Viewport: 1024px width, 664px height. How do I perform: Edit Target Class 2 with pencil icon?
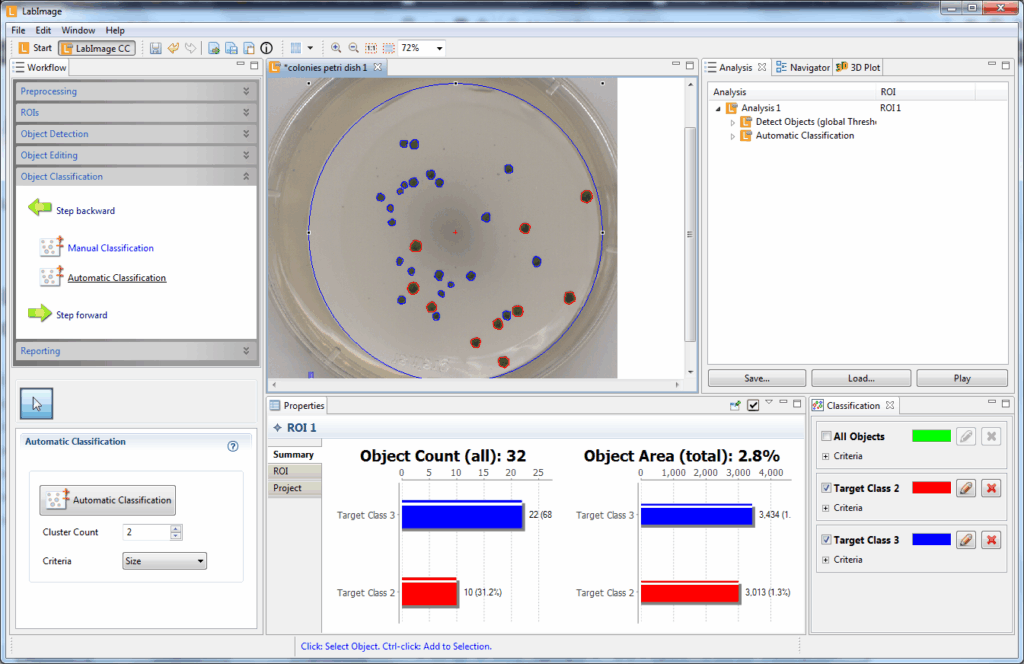coord(965,488)
